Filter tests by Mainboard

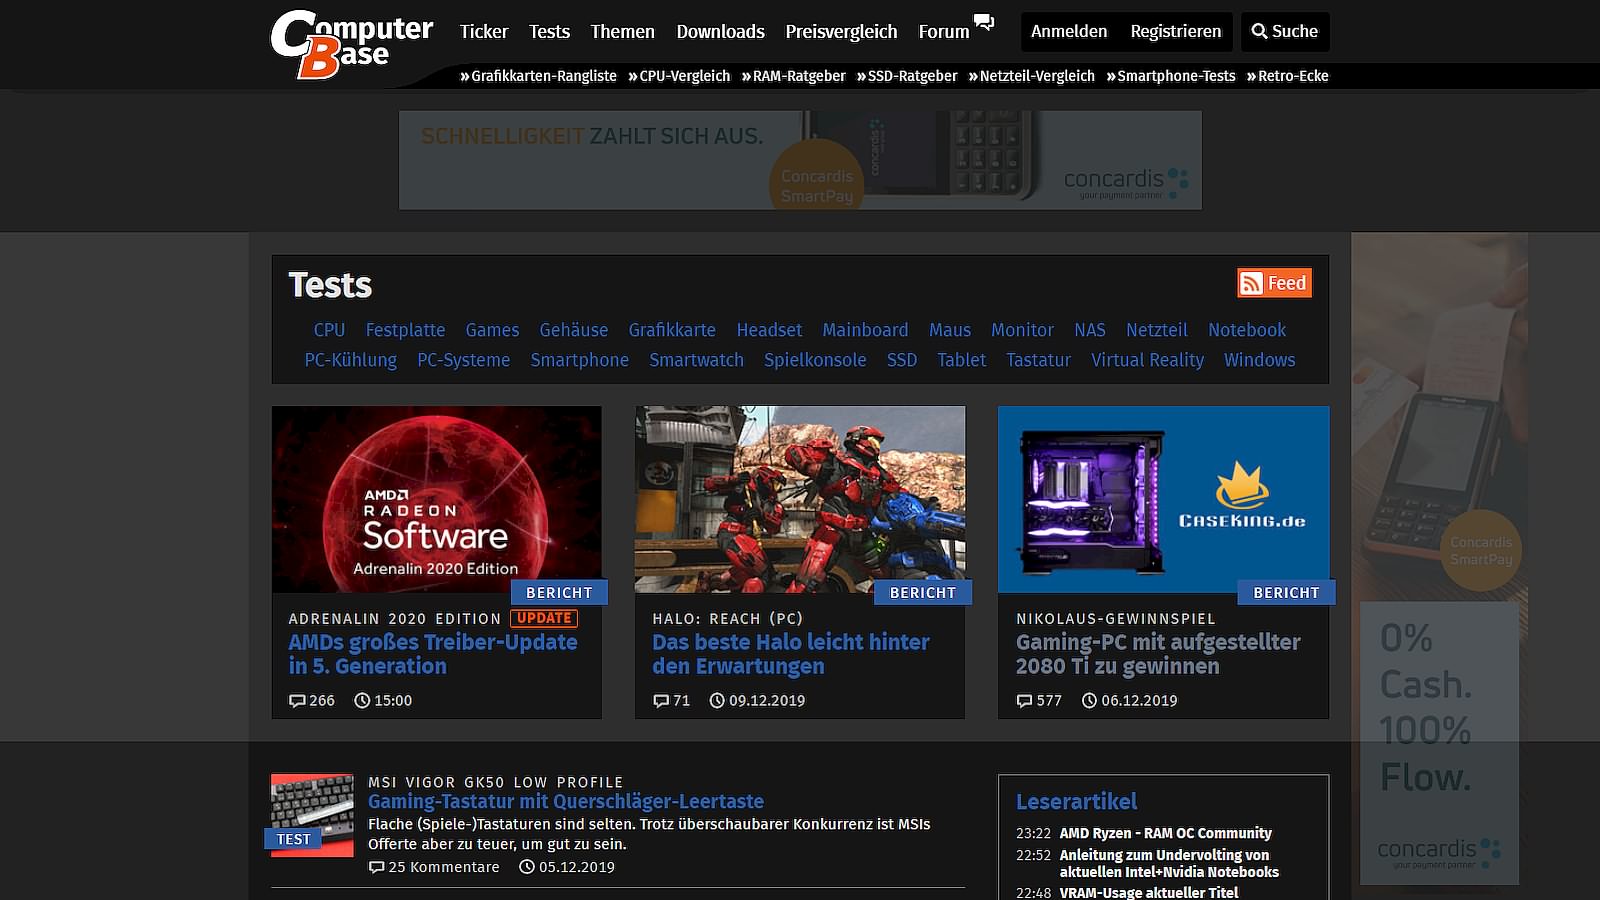point(865,330)
